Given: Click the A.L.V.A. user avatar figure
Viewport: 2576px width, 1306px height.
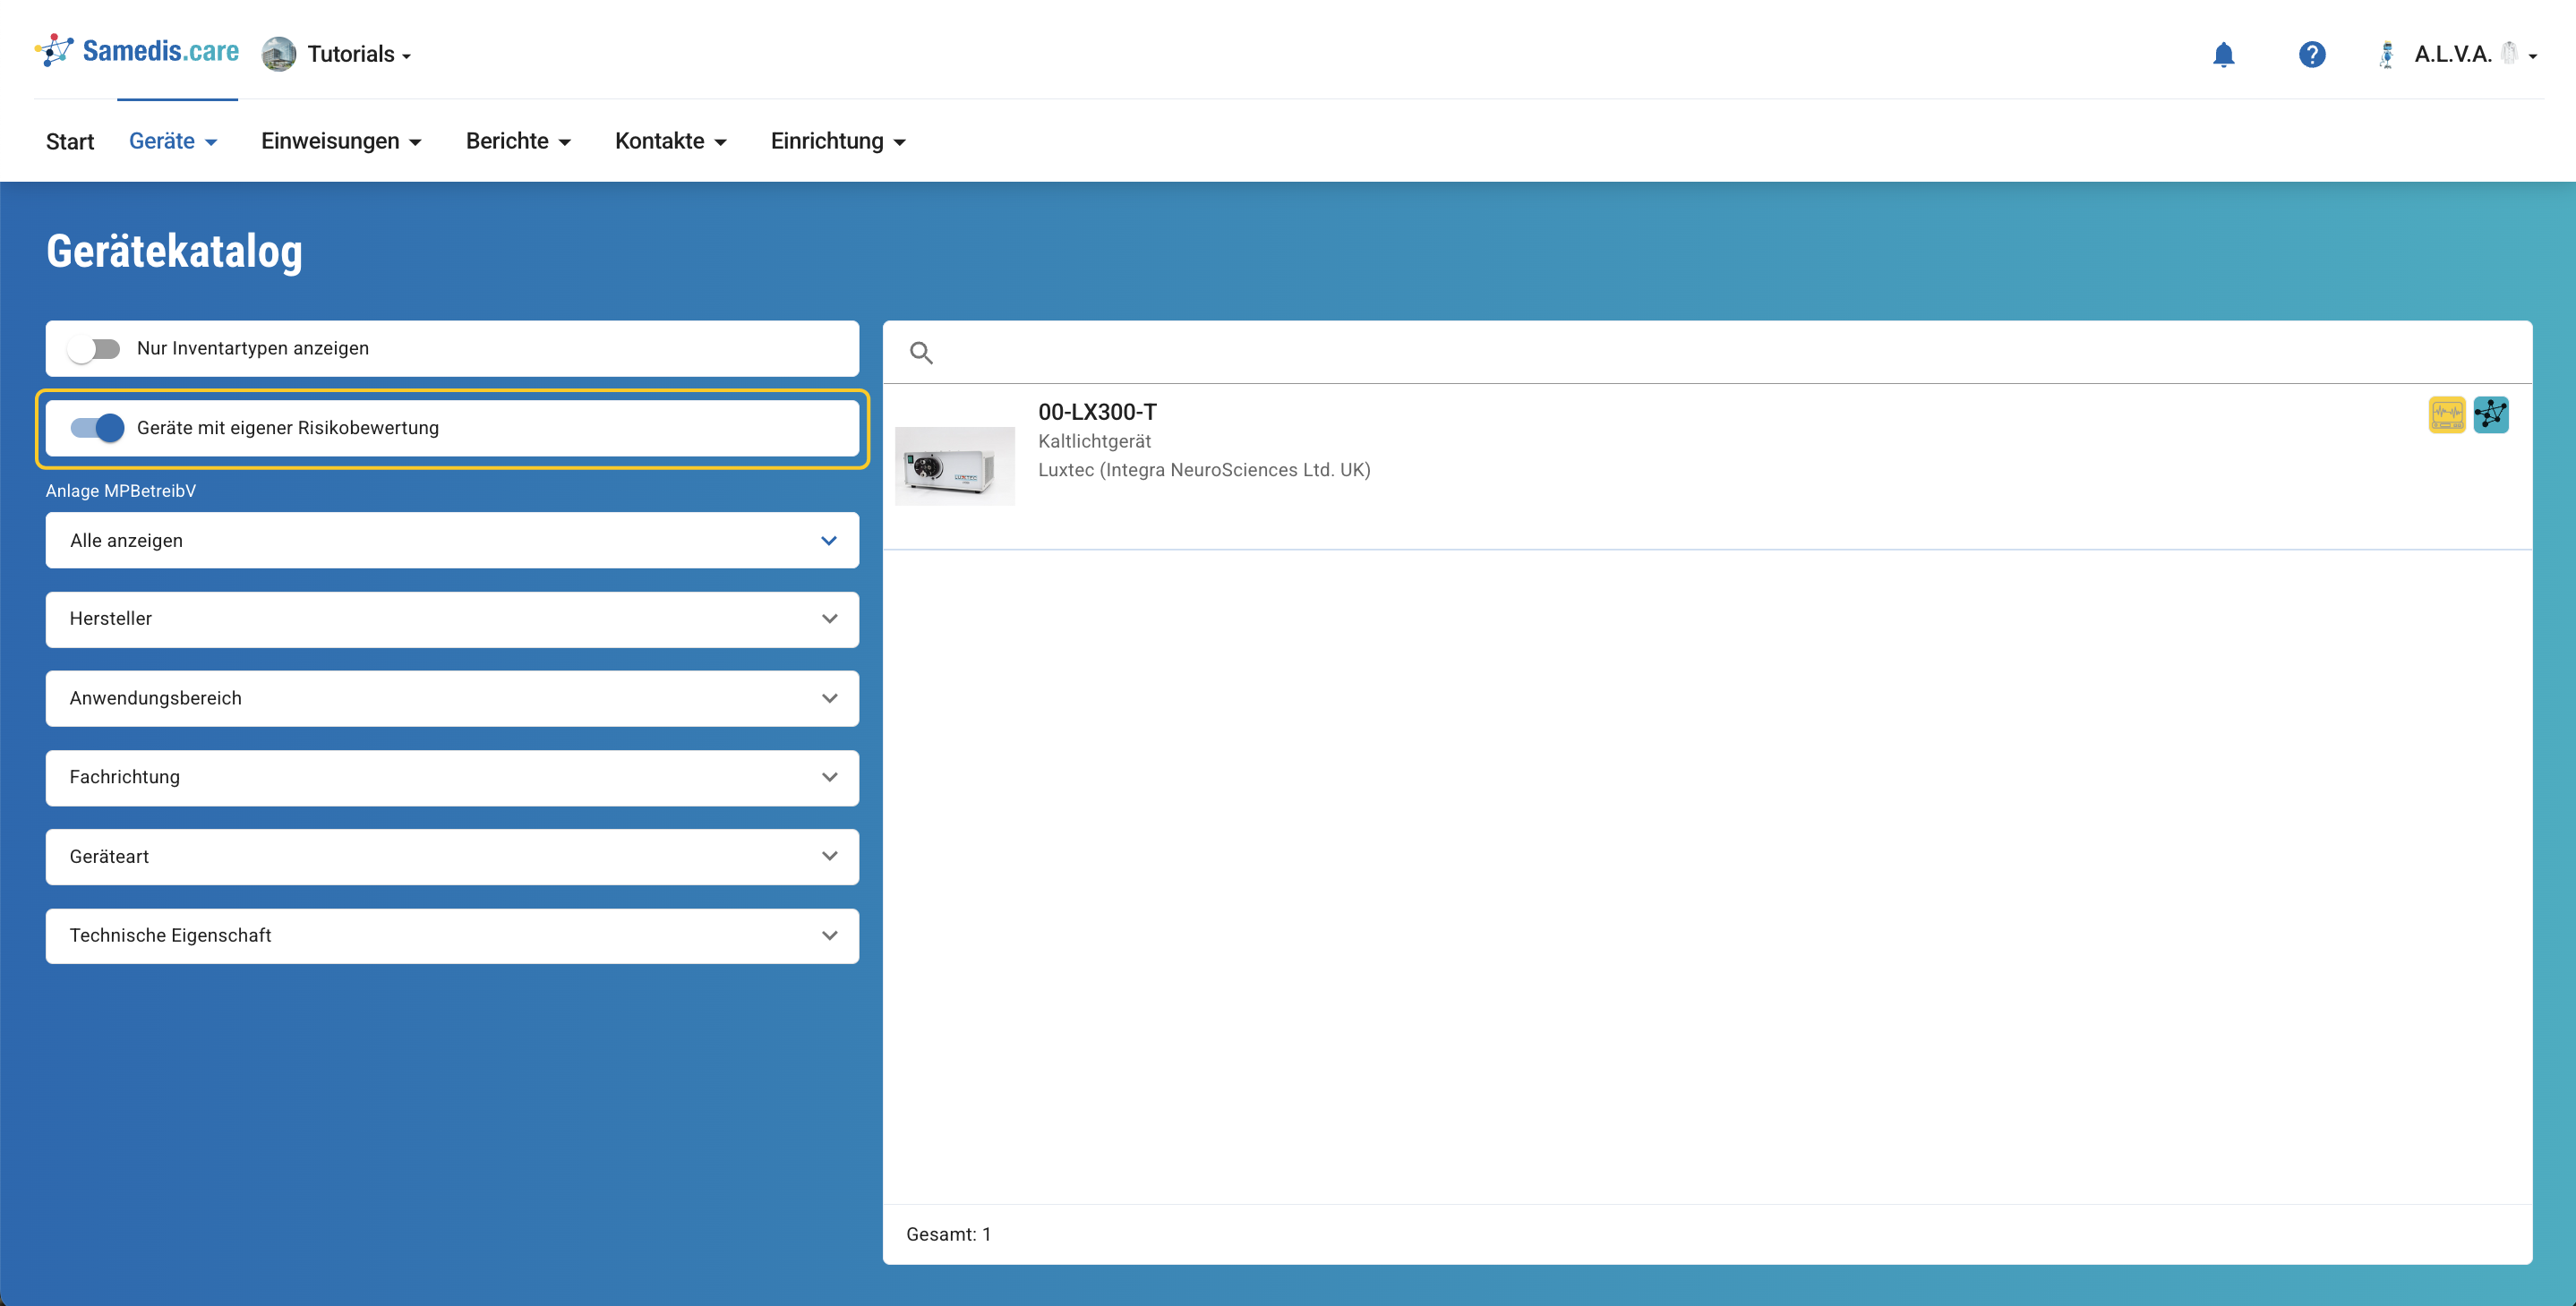Looking at the screenshot, I should point(2387,54).
